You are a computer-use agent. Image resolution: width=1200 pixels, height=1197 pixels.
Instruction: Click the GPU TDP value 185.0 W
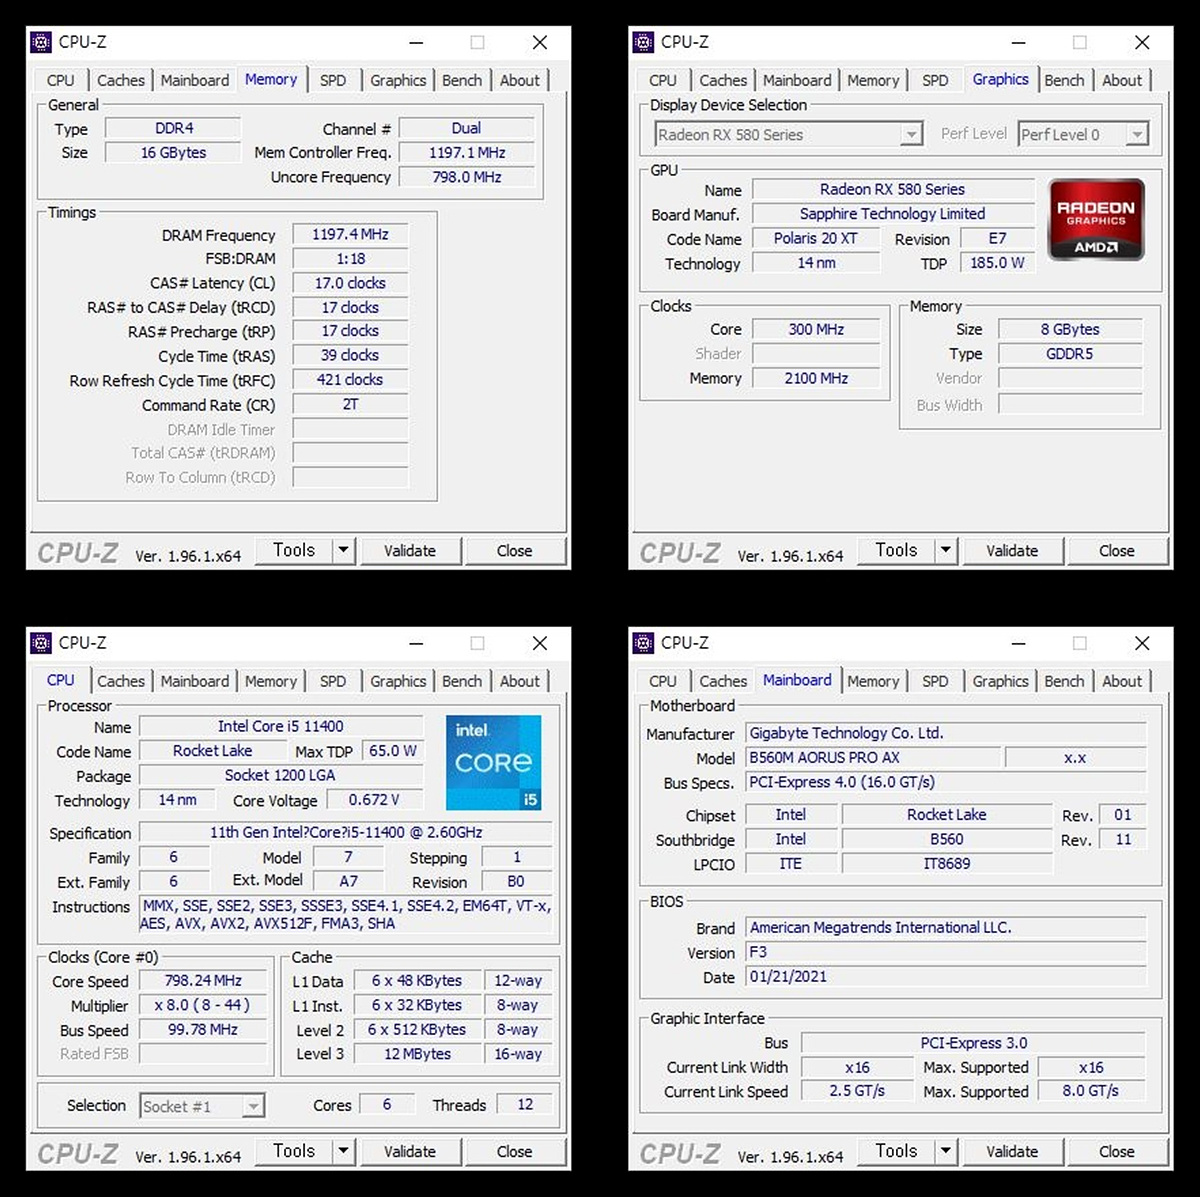997,263
